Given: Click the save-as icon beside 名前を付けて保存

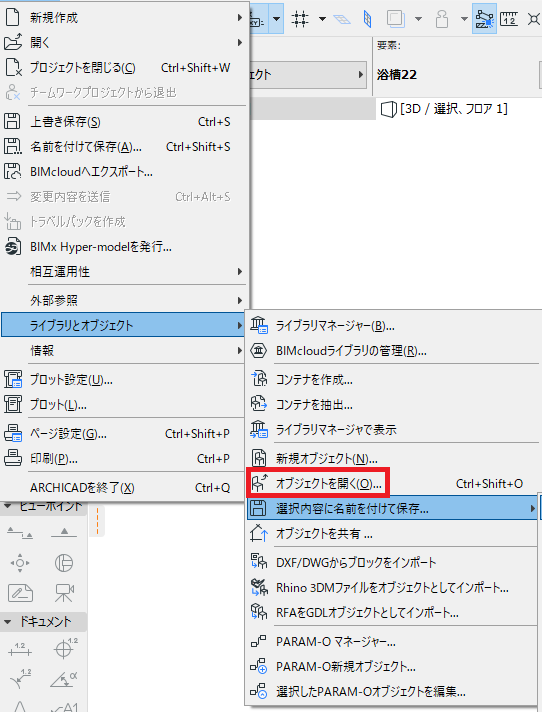Looking at the screenshot, I should tap(13, 146).
